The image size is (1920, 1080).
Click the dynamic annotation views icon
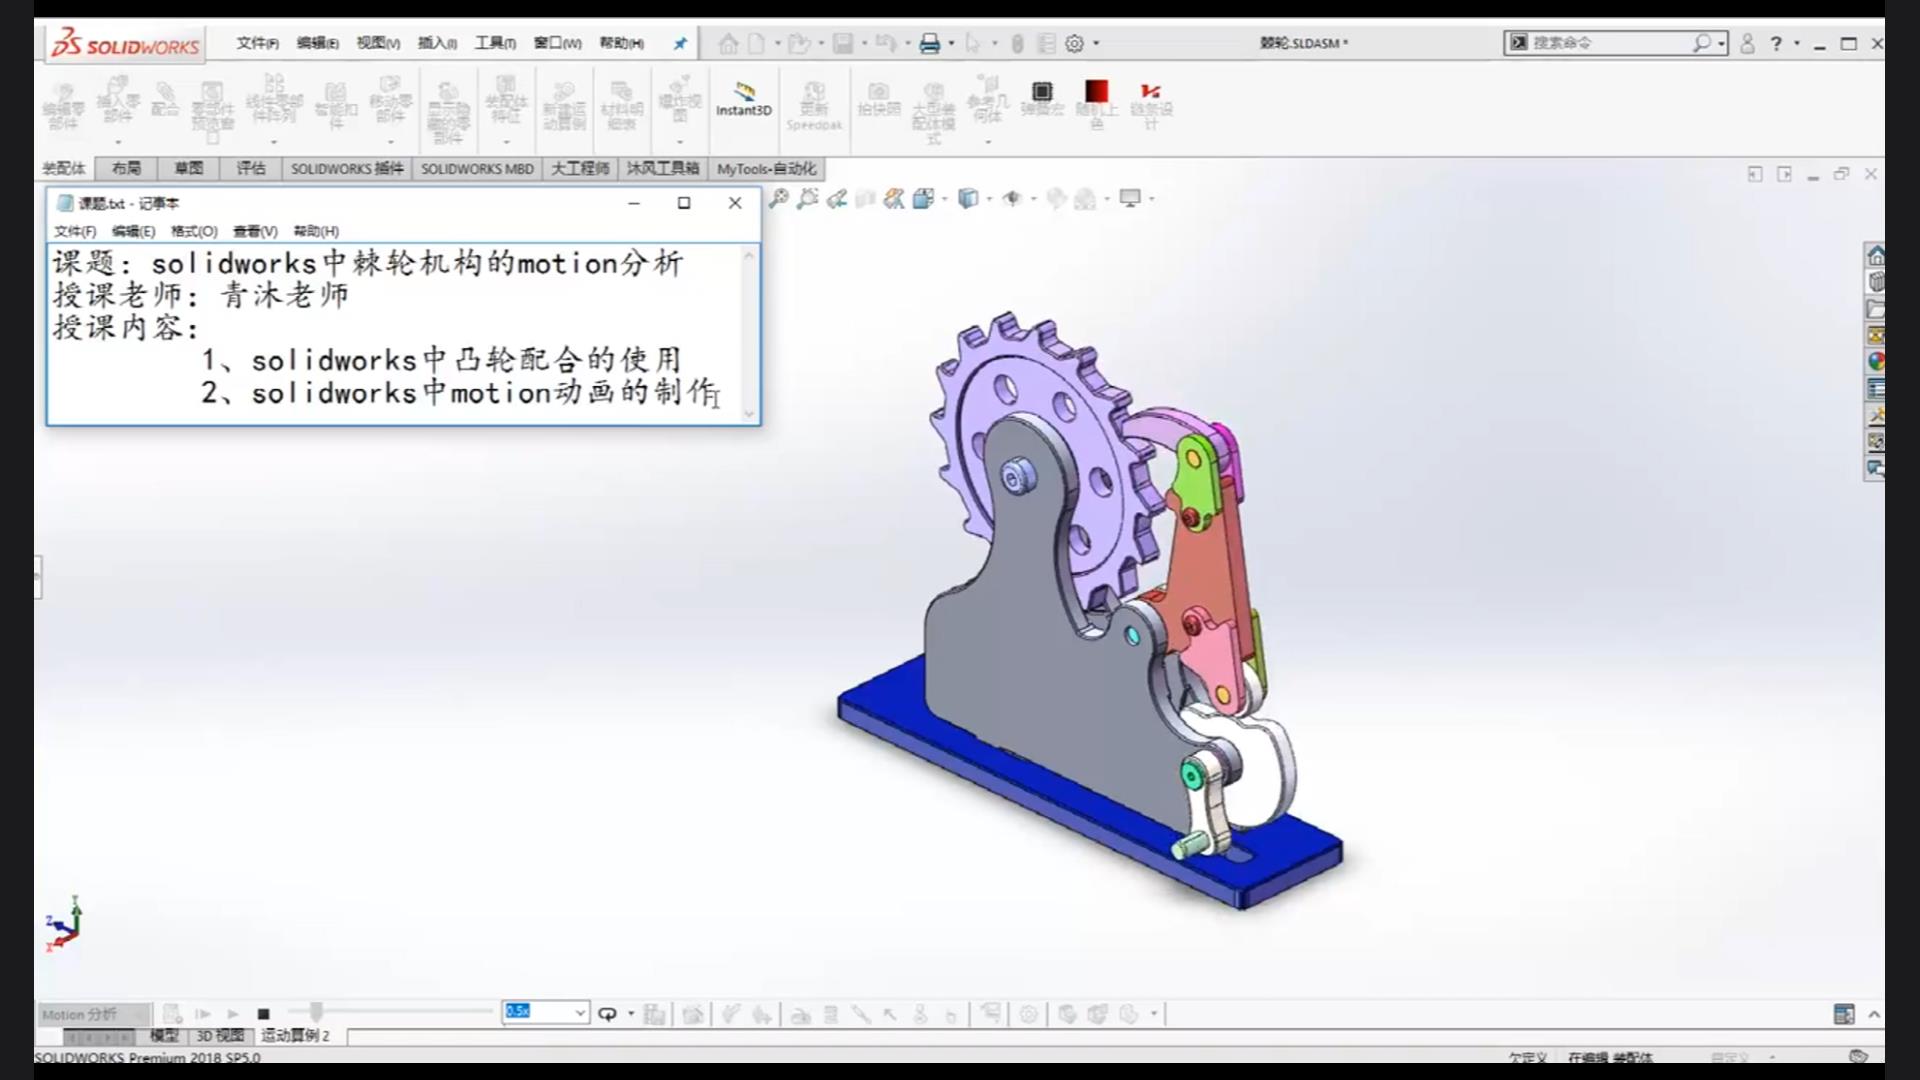(894, 199)
